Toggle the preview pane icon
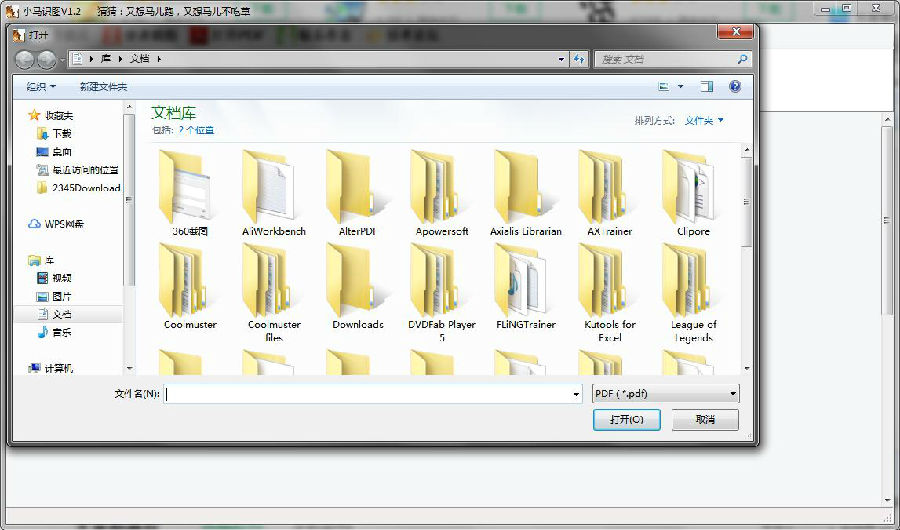 tap(707, 87)
